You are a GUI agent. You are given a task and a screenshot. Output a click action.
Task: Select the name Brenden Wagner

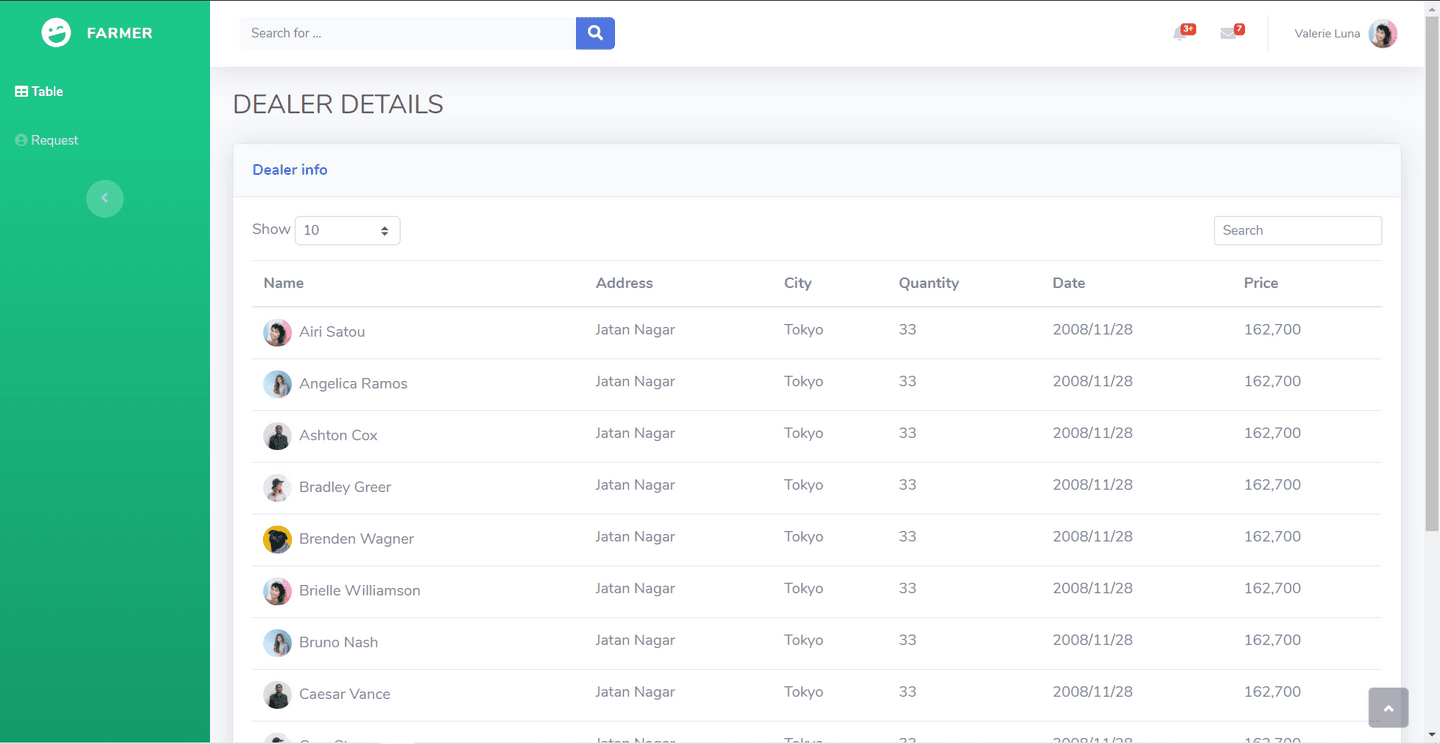(356, 539)
